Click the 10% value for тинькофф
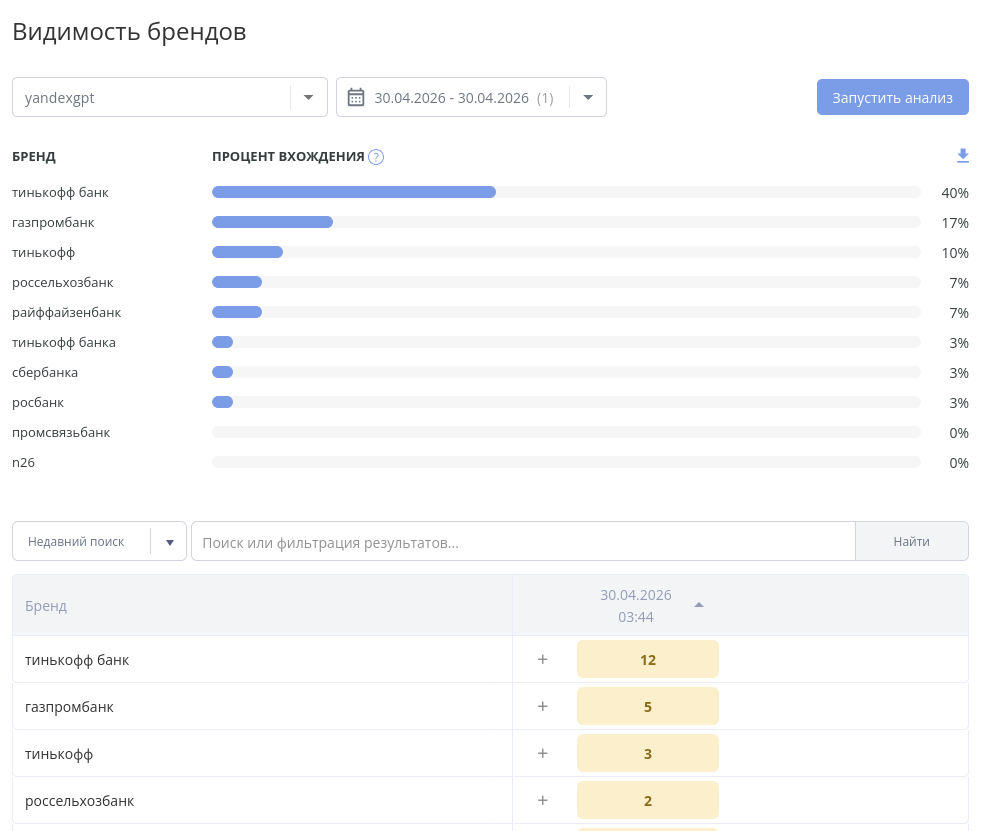Screen dimensions: 983x831 (955, 253)
